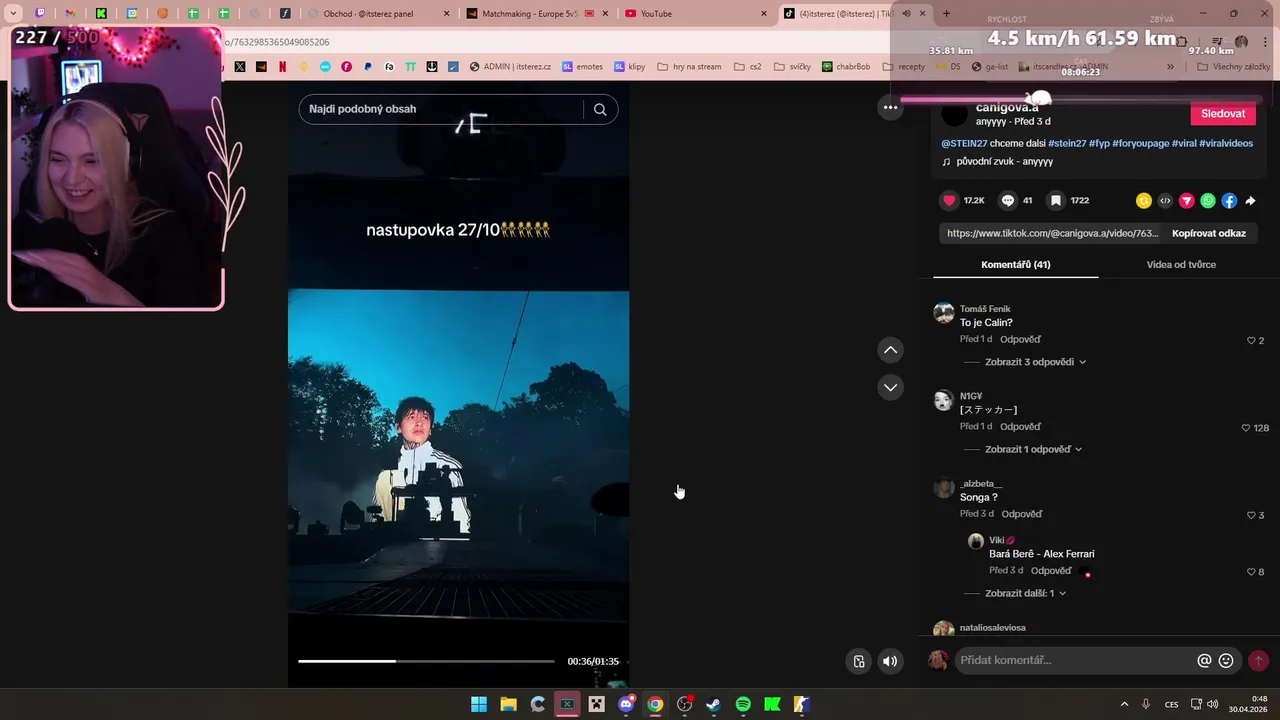
Task: Expand 'Zobrazit 3 odpovědi' replies
Action: [x=1035, y=362]
